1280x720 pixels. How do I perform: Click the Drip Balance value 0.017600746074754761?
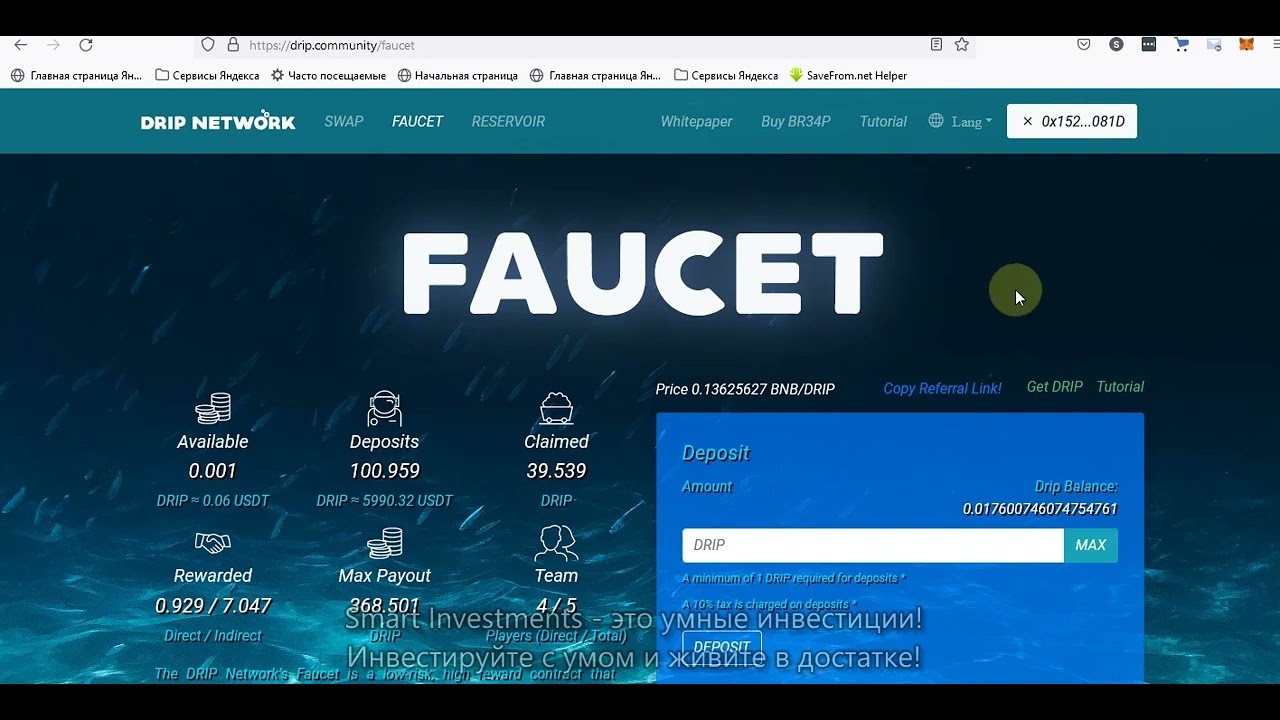[x=1040, y=509]
